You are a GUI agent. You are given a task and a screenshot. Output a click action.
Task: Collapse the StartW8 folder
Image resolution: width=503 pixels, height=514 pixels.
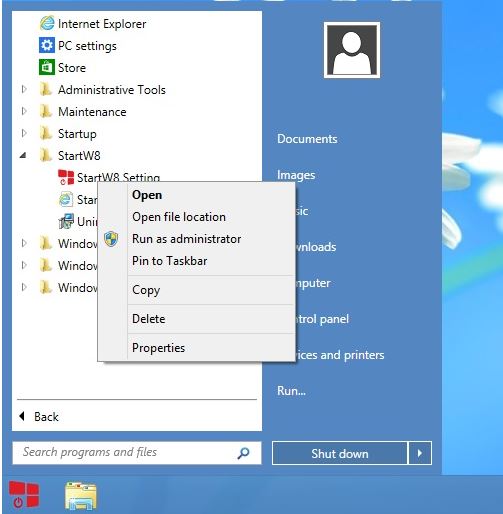(23, 155)
